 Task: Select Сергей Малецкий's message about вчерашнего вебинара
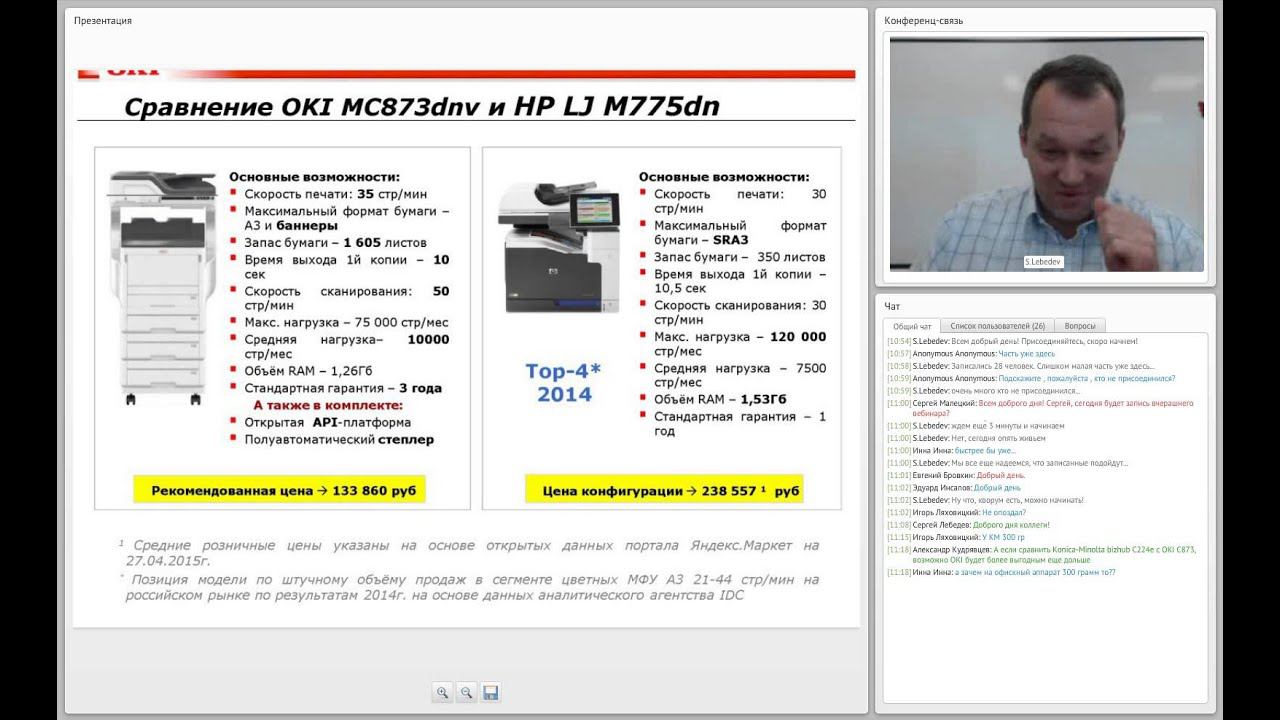tap(1040, 408)
